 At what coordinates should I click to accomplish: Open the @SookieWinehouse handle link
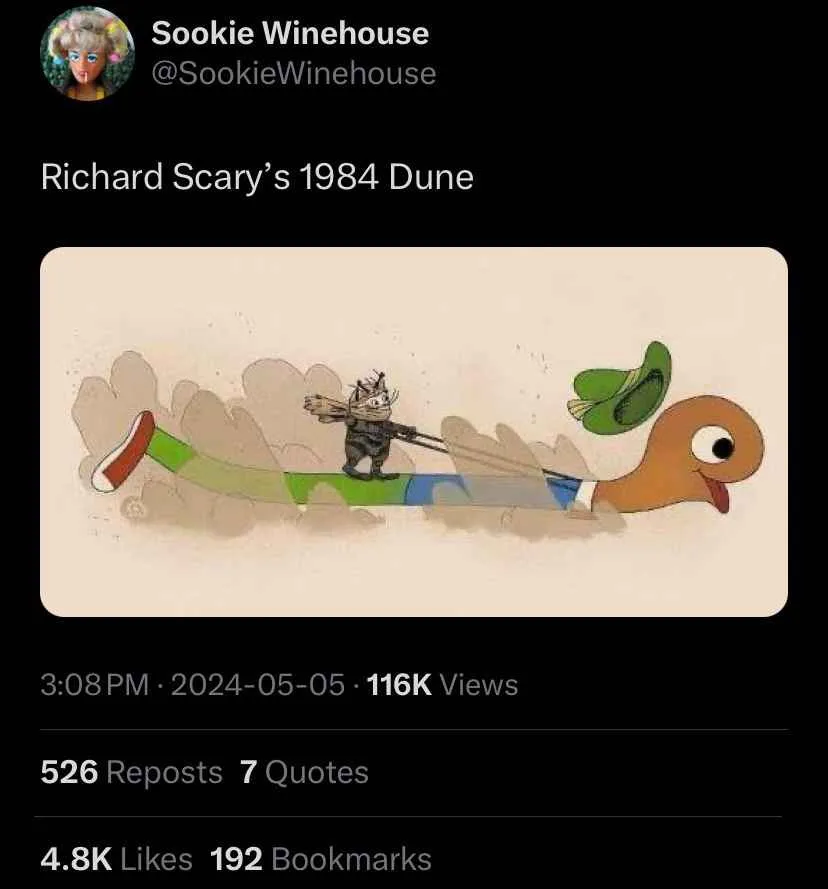pyautogui.click(x=294, y=74)
